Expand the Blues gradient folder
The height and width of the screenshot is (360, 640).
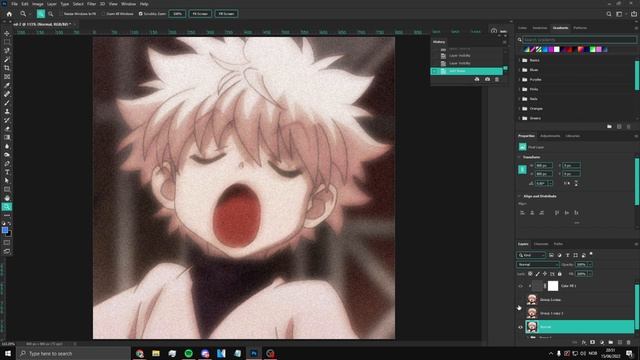point(520,70)
